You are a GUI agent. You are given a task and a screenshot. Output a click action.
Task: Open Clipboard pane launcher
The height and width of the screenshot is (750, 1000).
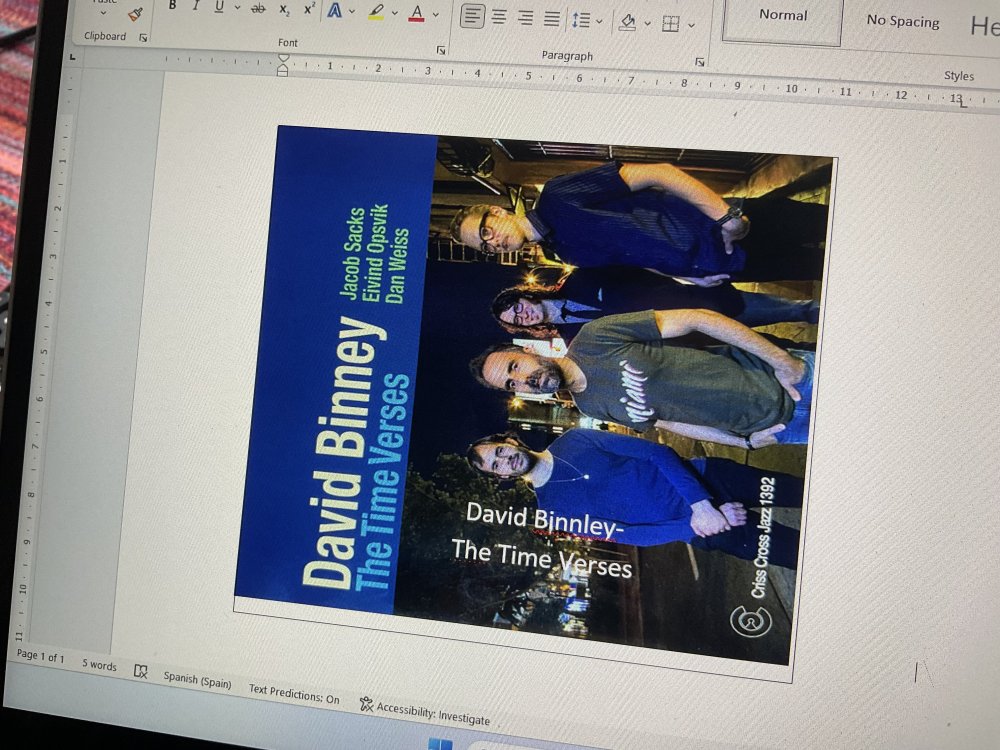click(x=143, y=38)
